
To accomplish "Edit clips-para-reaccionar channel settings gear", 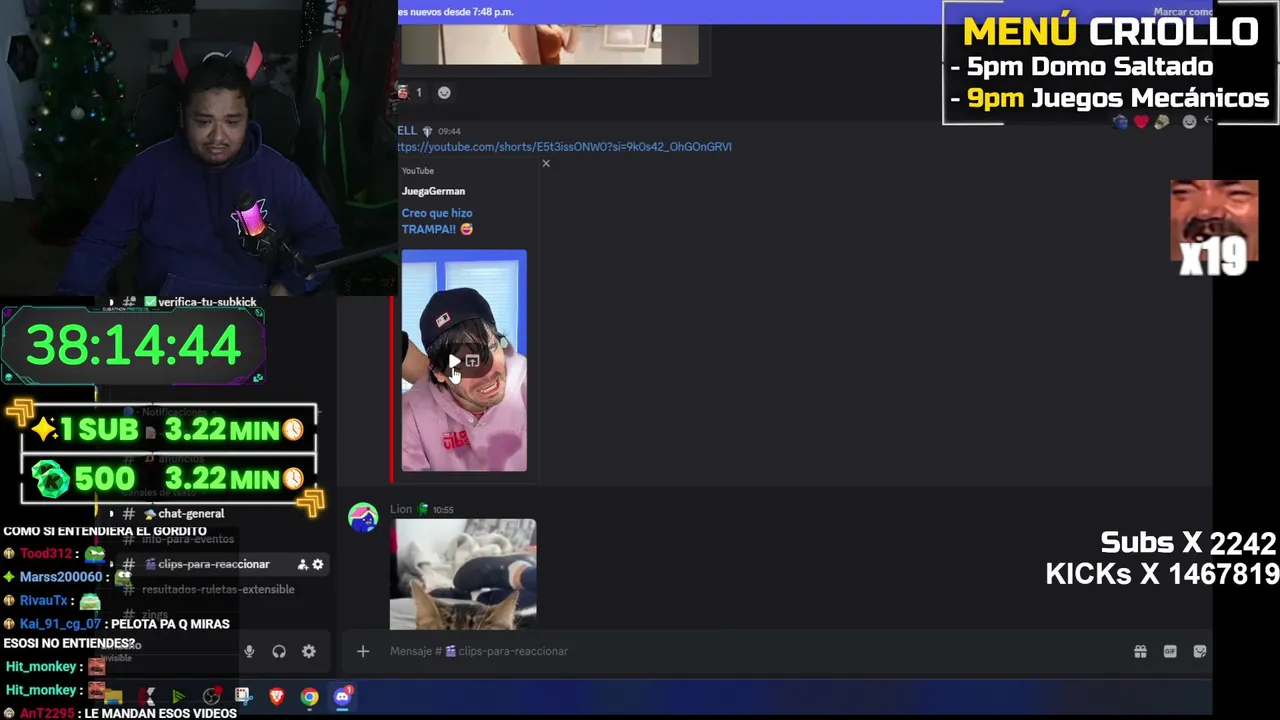I will point(318,564).
